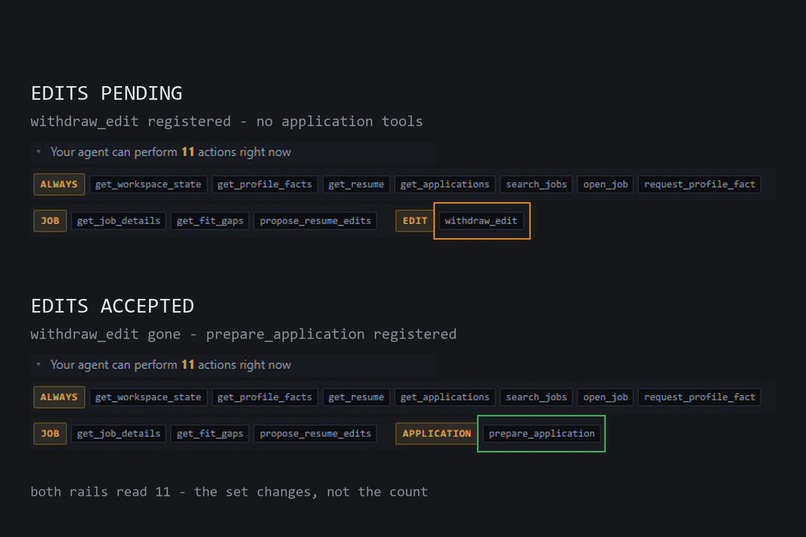
Task: Collapse the actions list under Edits Accepted
Action: [x=38, y=364]
